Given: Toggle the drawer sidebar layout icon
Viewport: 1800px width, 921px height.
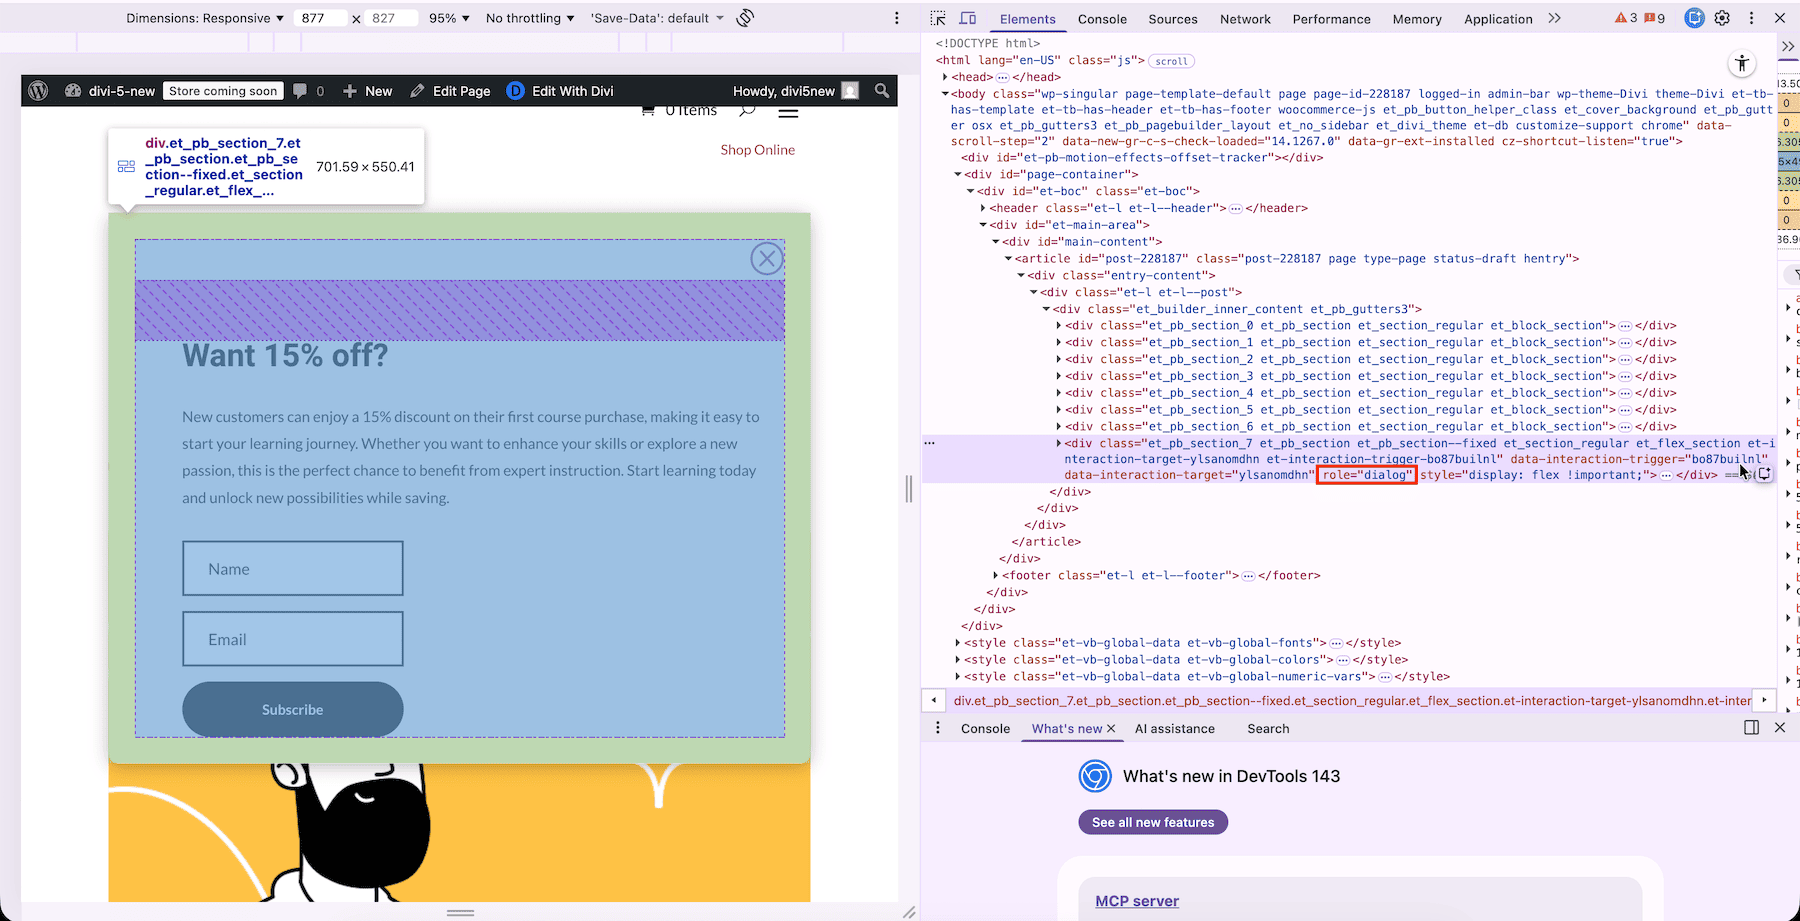Looking at the screenshot, I should point(1751,728).
